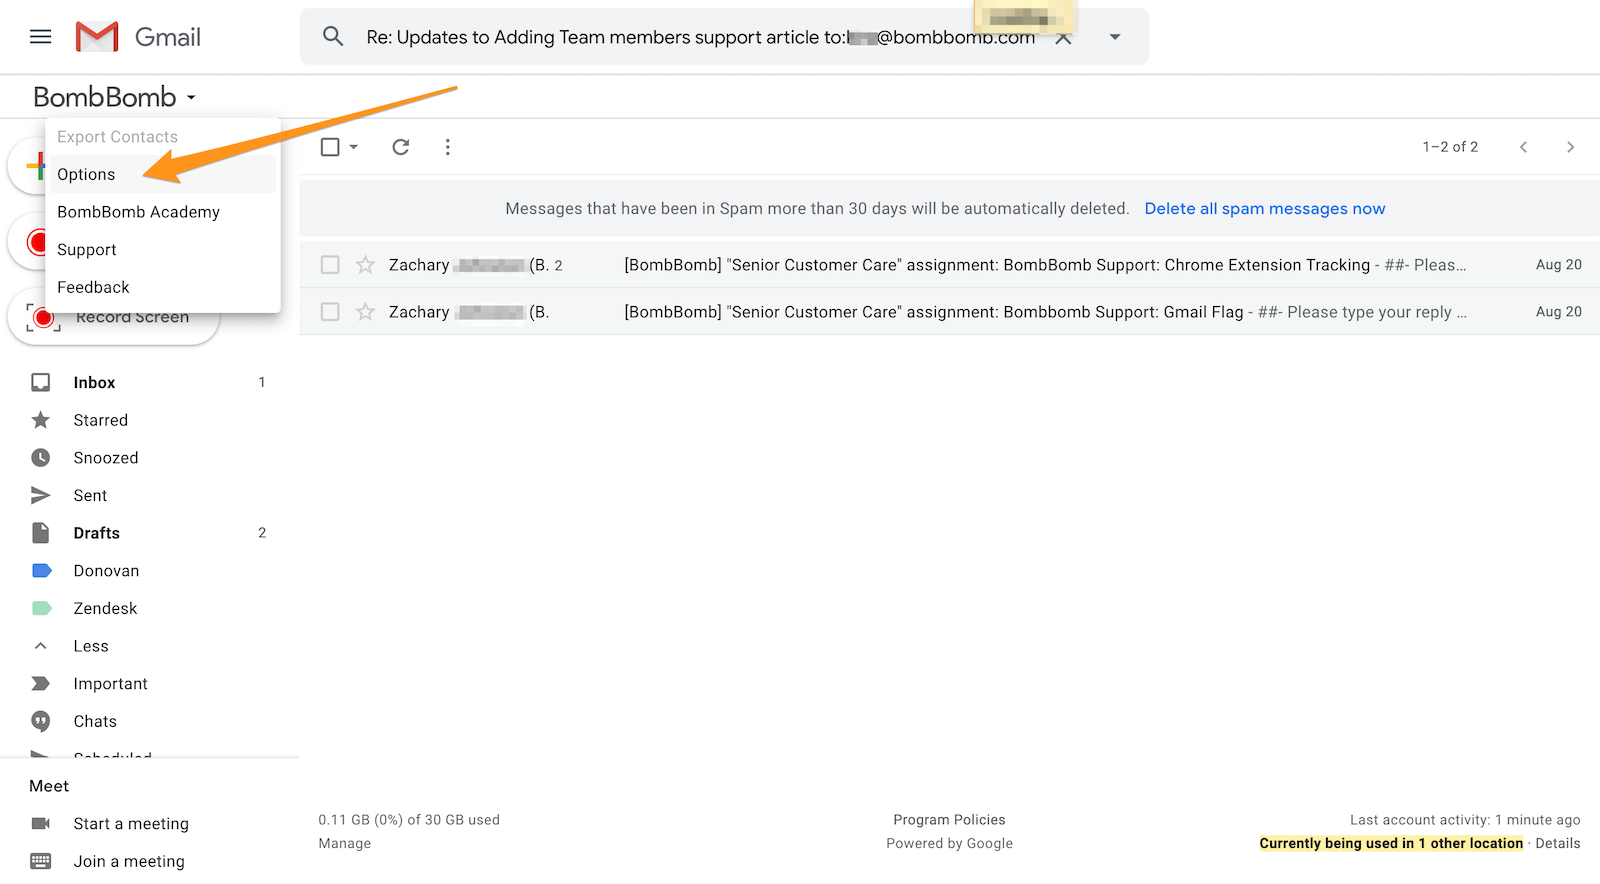
Task: Click the Snoozed clock icon
Action: click(41, 458)
